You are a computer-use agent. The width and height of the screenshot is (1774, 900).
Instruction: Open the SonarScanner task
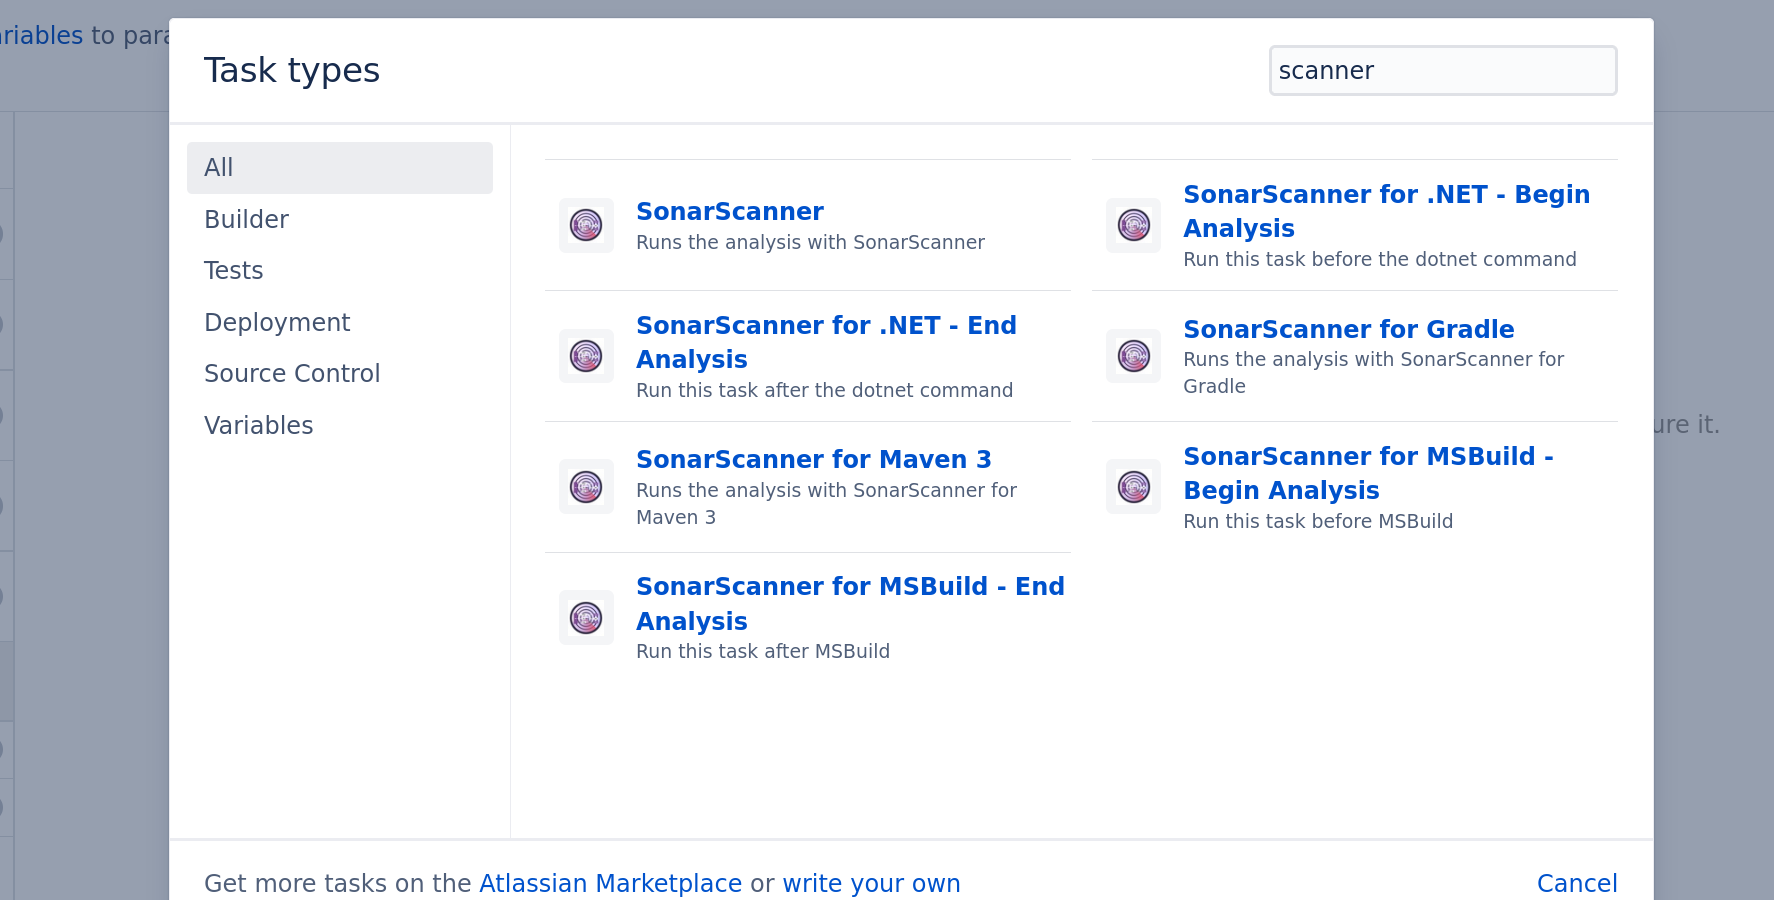(730, 211)
